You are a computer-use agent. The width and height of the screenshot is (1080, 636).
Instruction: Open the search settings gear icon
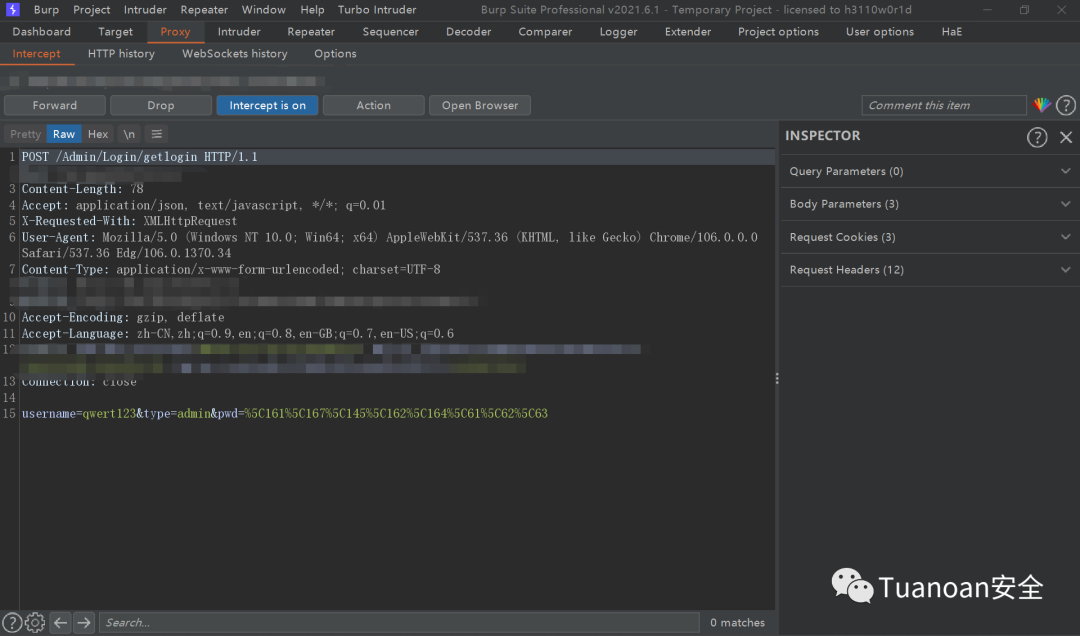point(35,622)
